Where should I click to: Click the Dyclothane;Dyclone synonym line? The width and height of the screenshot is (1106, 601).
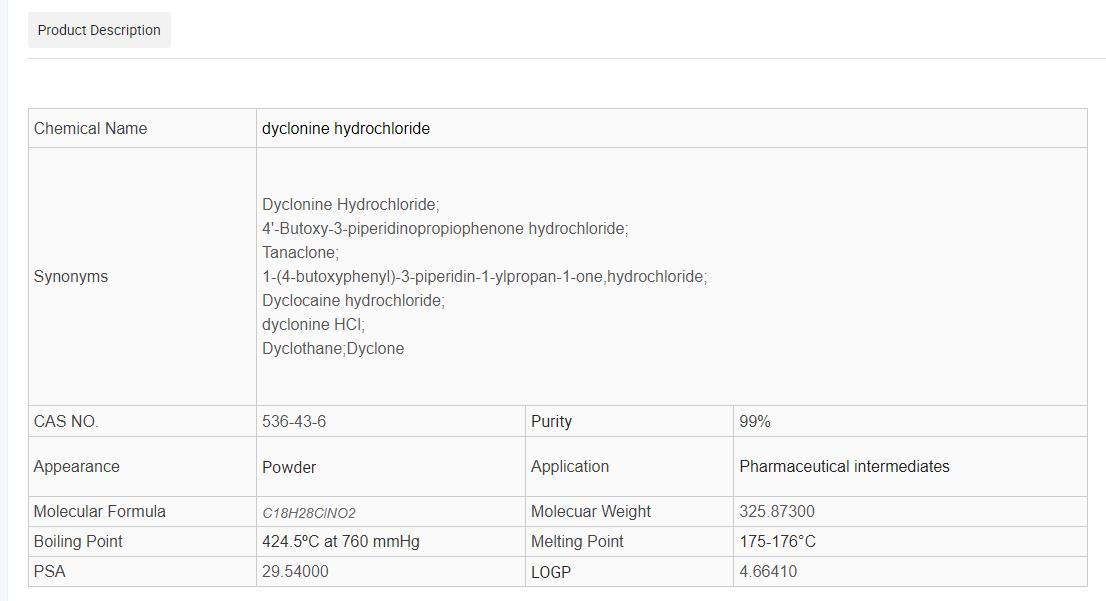pyautogui.click(x=333, y=348)
